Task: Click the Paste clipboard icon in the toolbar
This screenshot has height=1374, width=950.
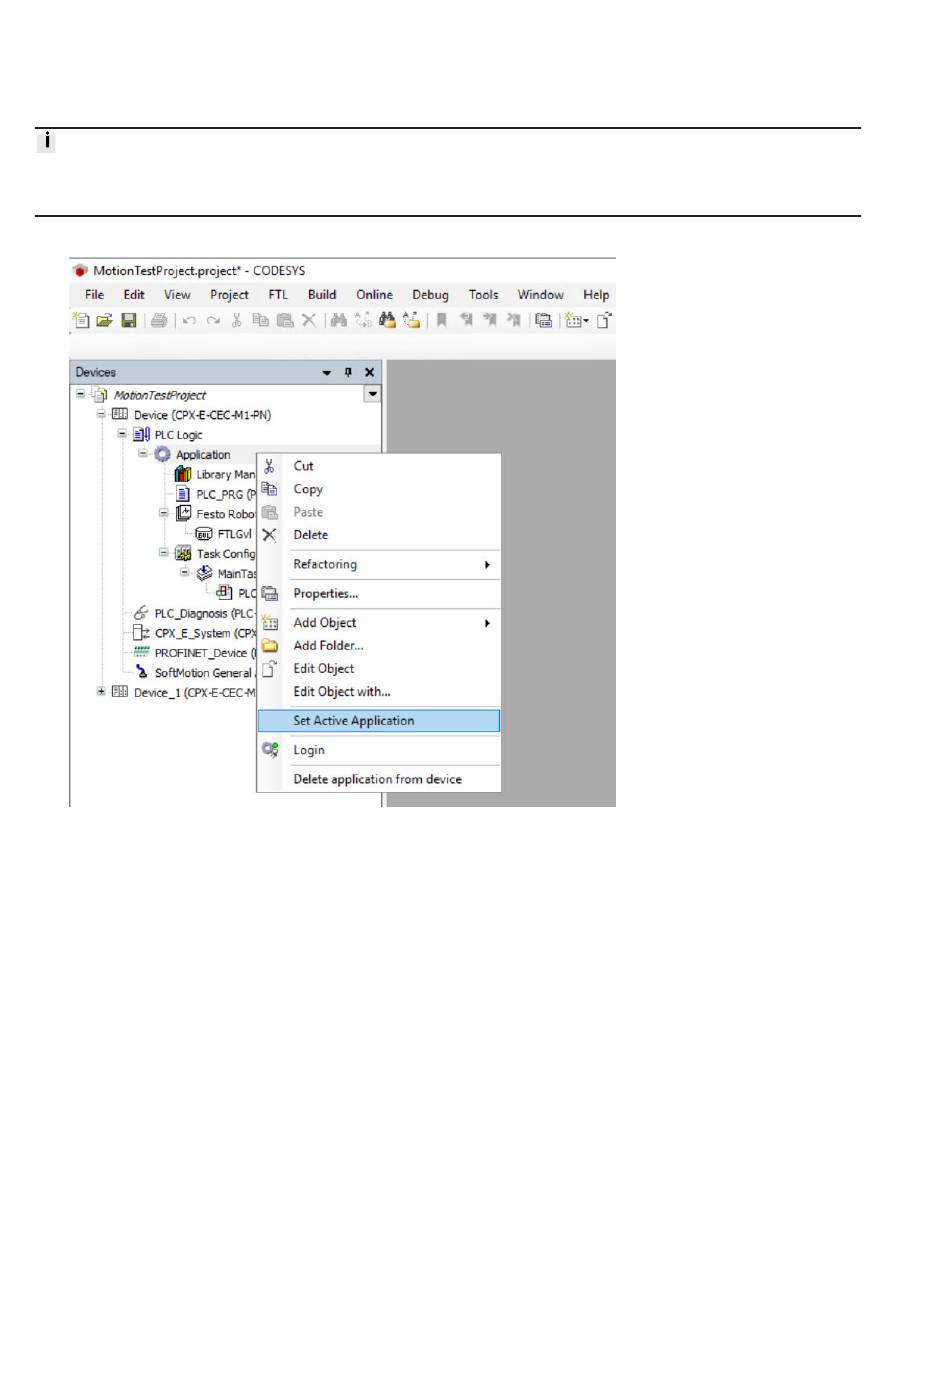Action: tap(285, 320)
